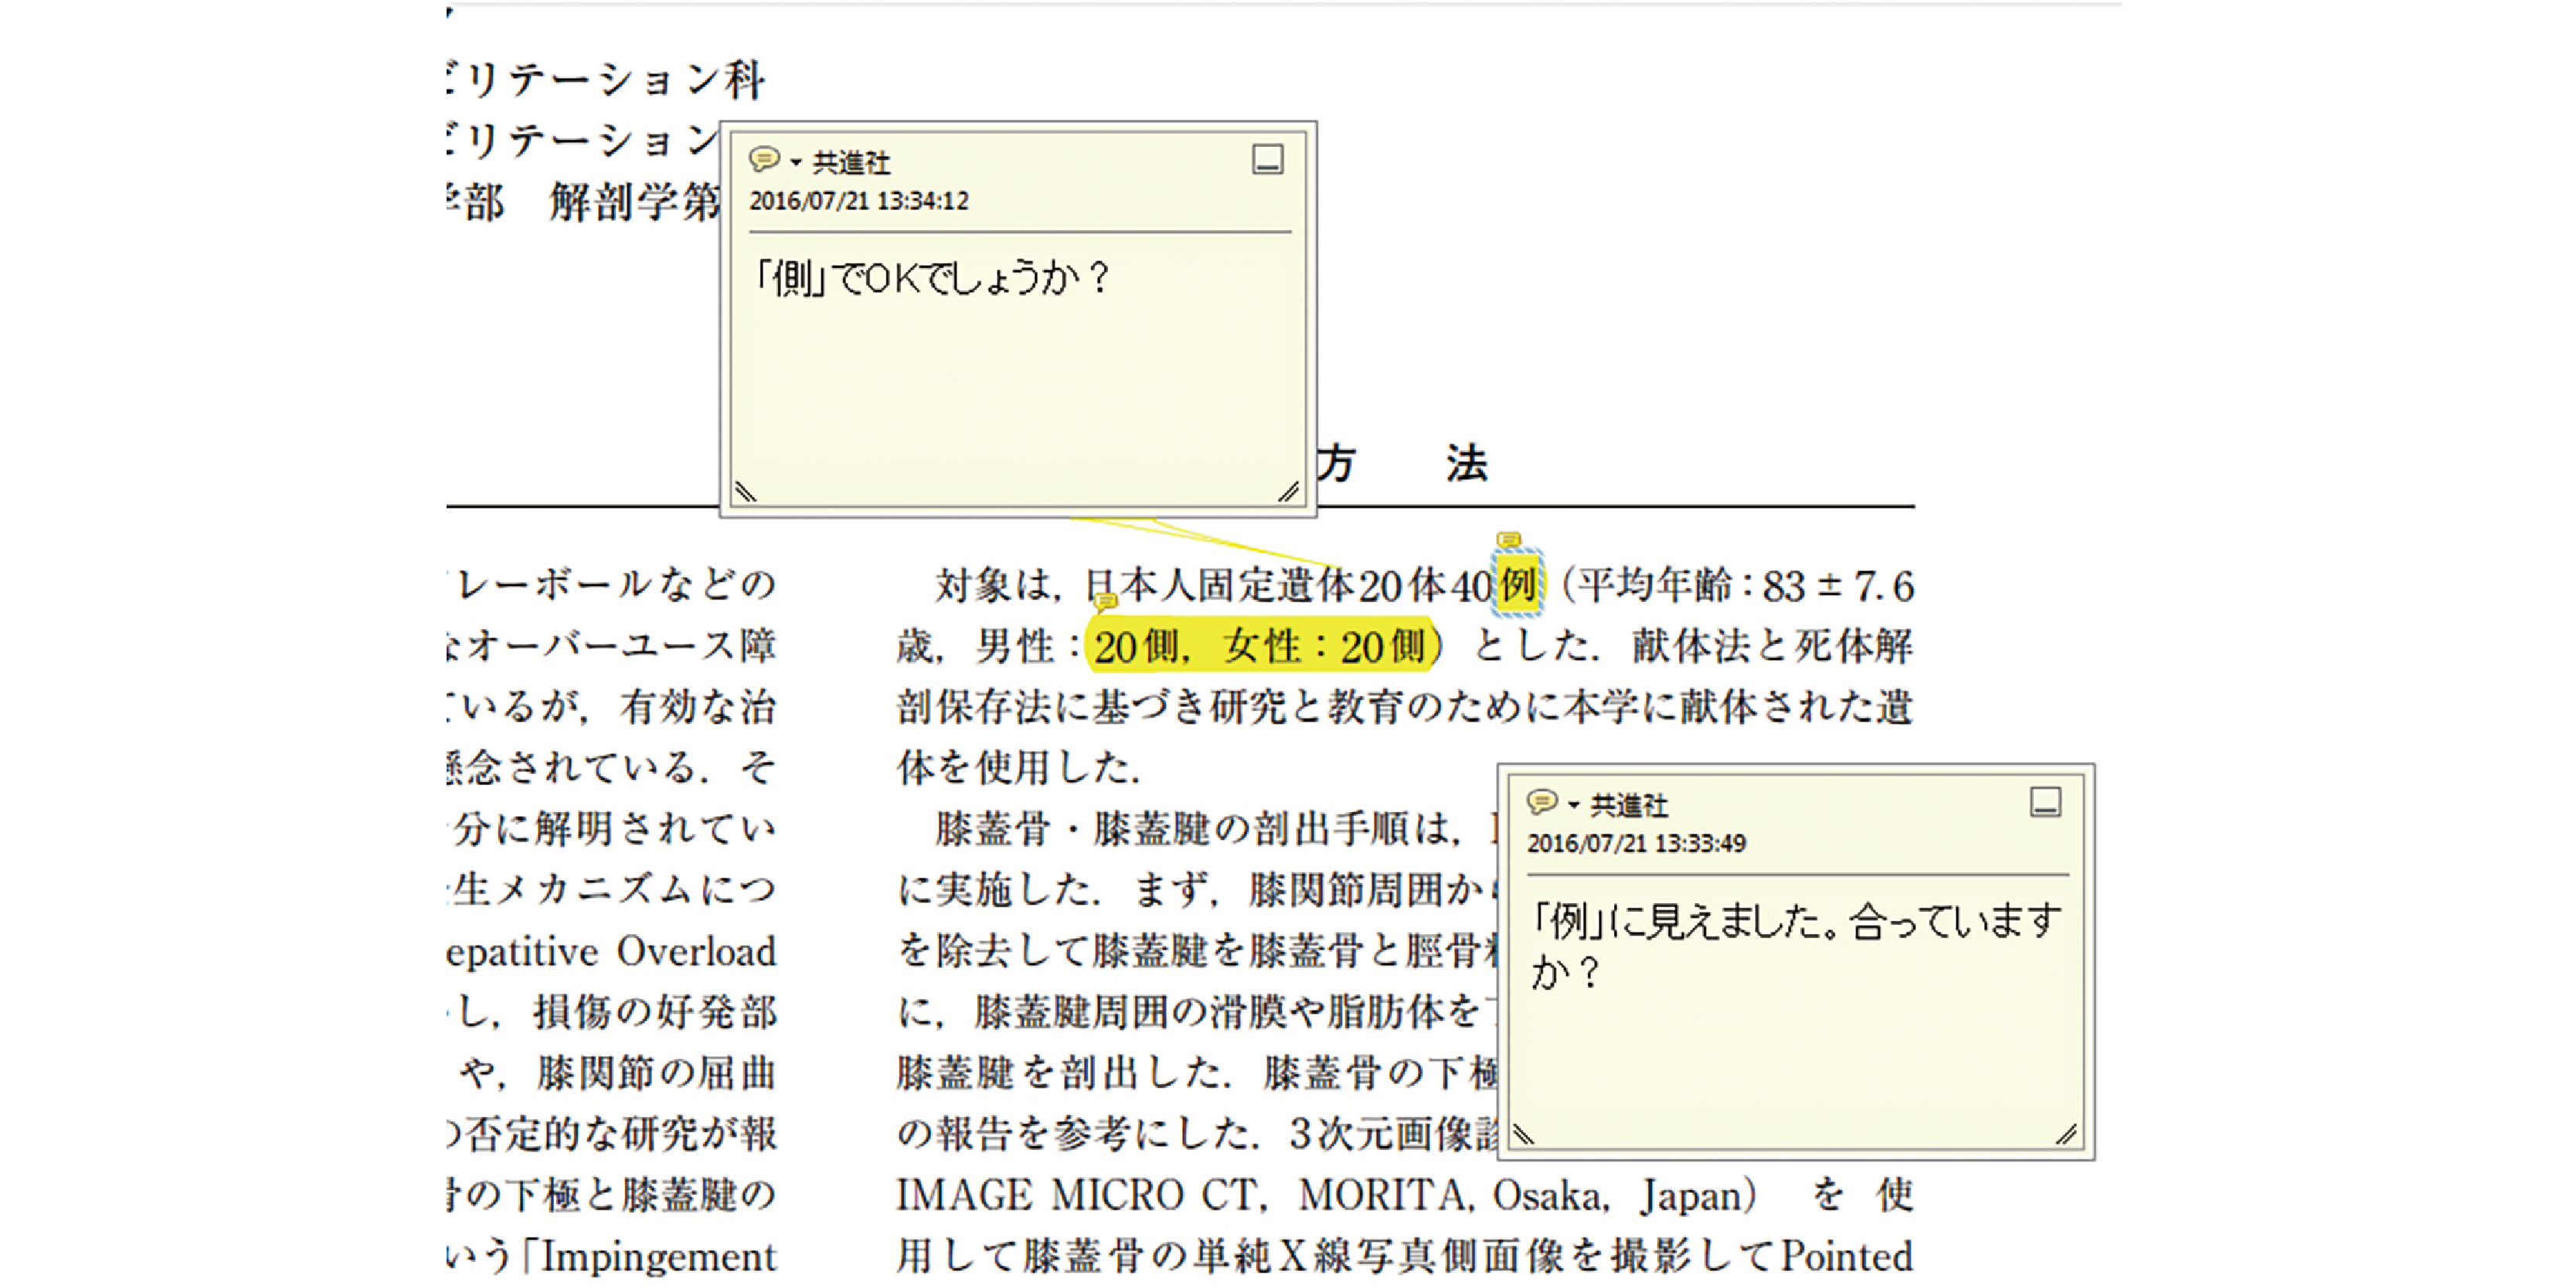
Task: Click bottom-right resize handle of lower note
Action: (x=2066, y=1134)
